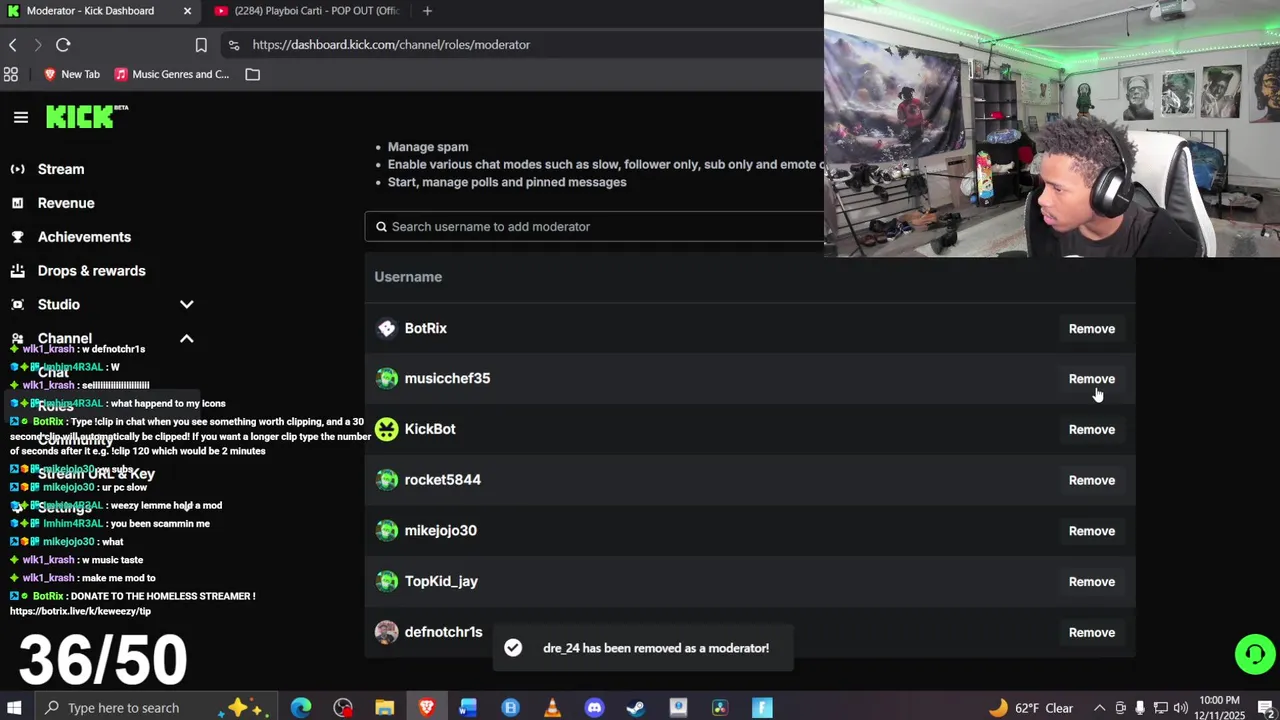Remove defnotchr1s as moderator
Screen dimensions: 1280x720
(x=1091, y=633)
